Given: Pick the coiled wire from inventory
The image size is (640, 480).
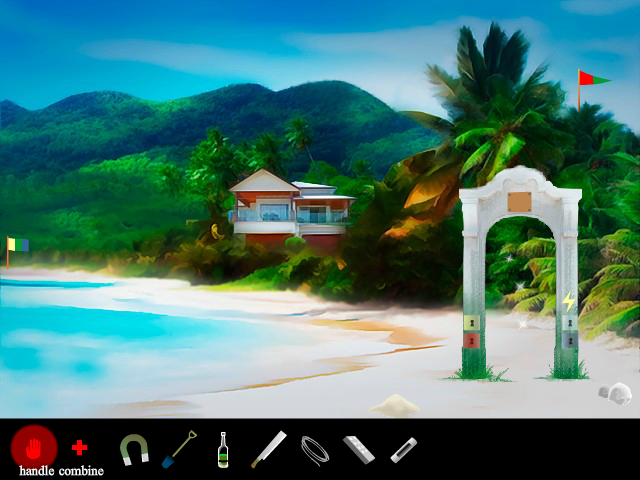Looking at the screenshot, I should click(x=315, y=451).
